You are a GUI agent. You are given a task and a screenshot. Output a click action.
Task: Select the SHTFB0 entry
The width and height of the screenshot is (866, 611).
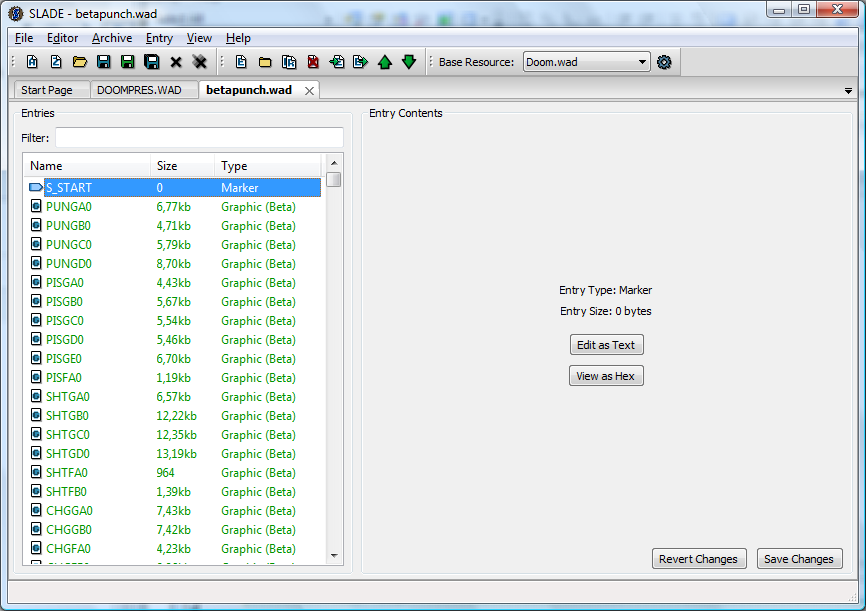[x=172, y=491]
